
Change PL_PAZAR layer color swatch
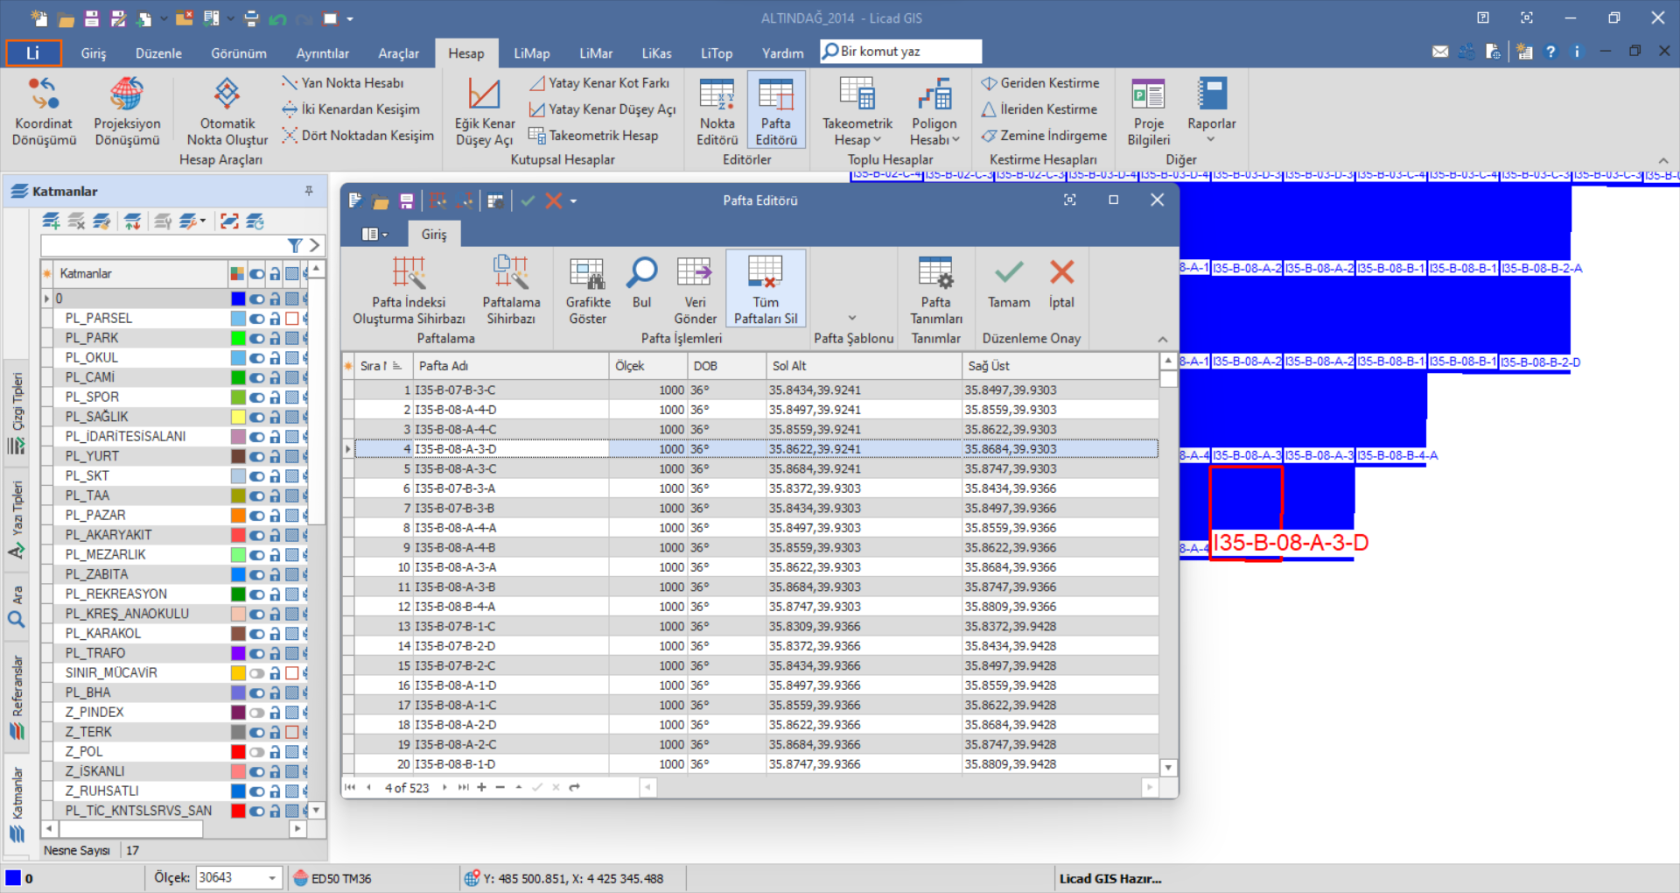click(x=238, y=515)
